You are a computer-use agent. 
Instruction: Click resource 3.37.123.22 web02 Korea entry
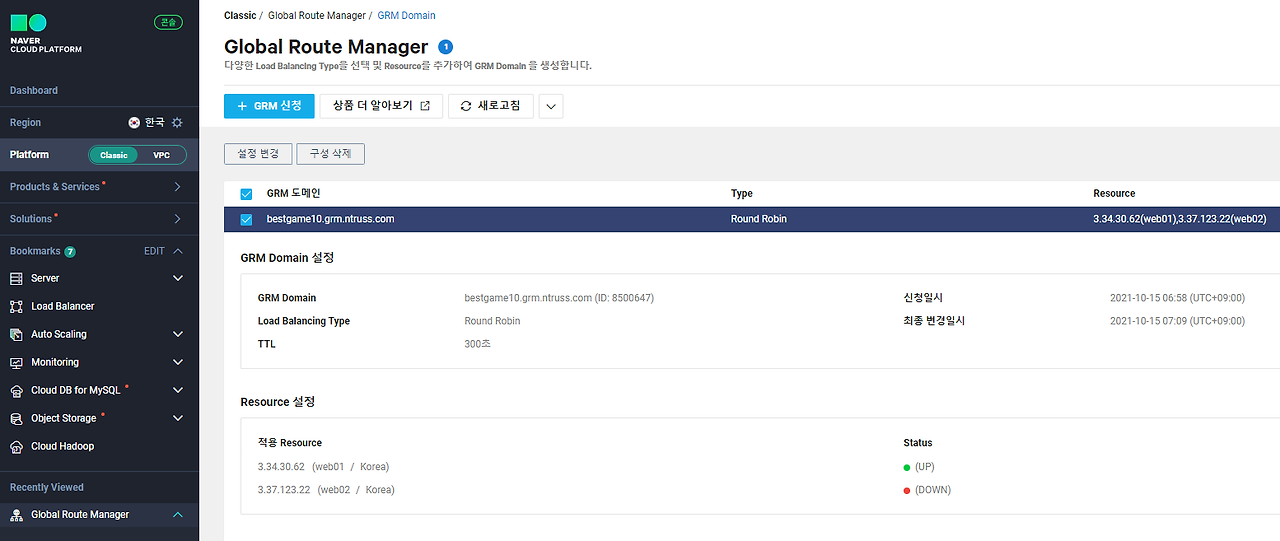tap(326, 490)
